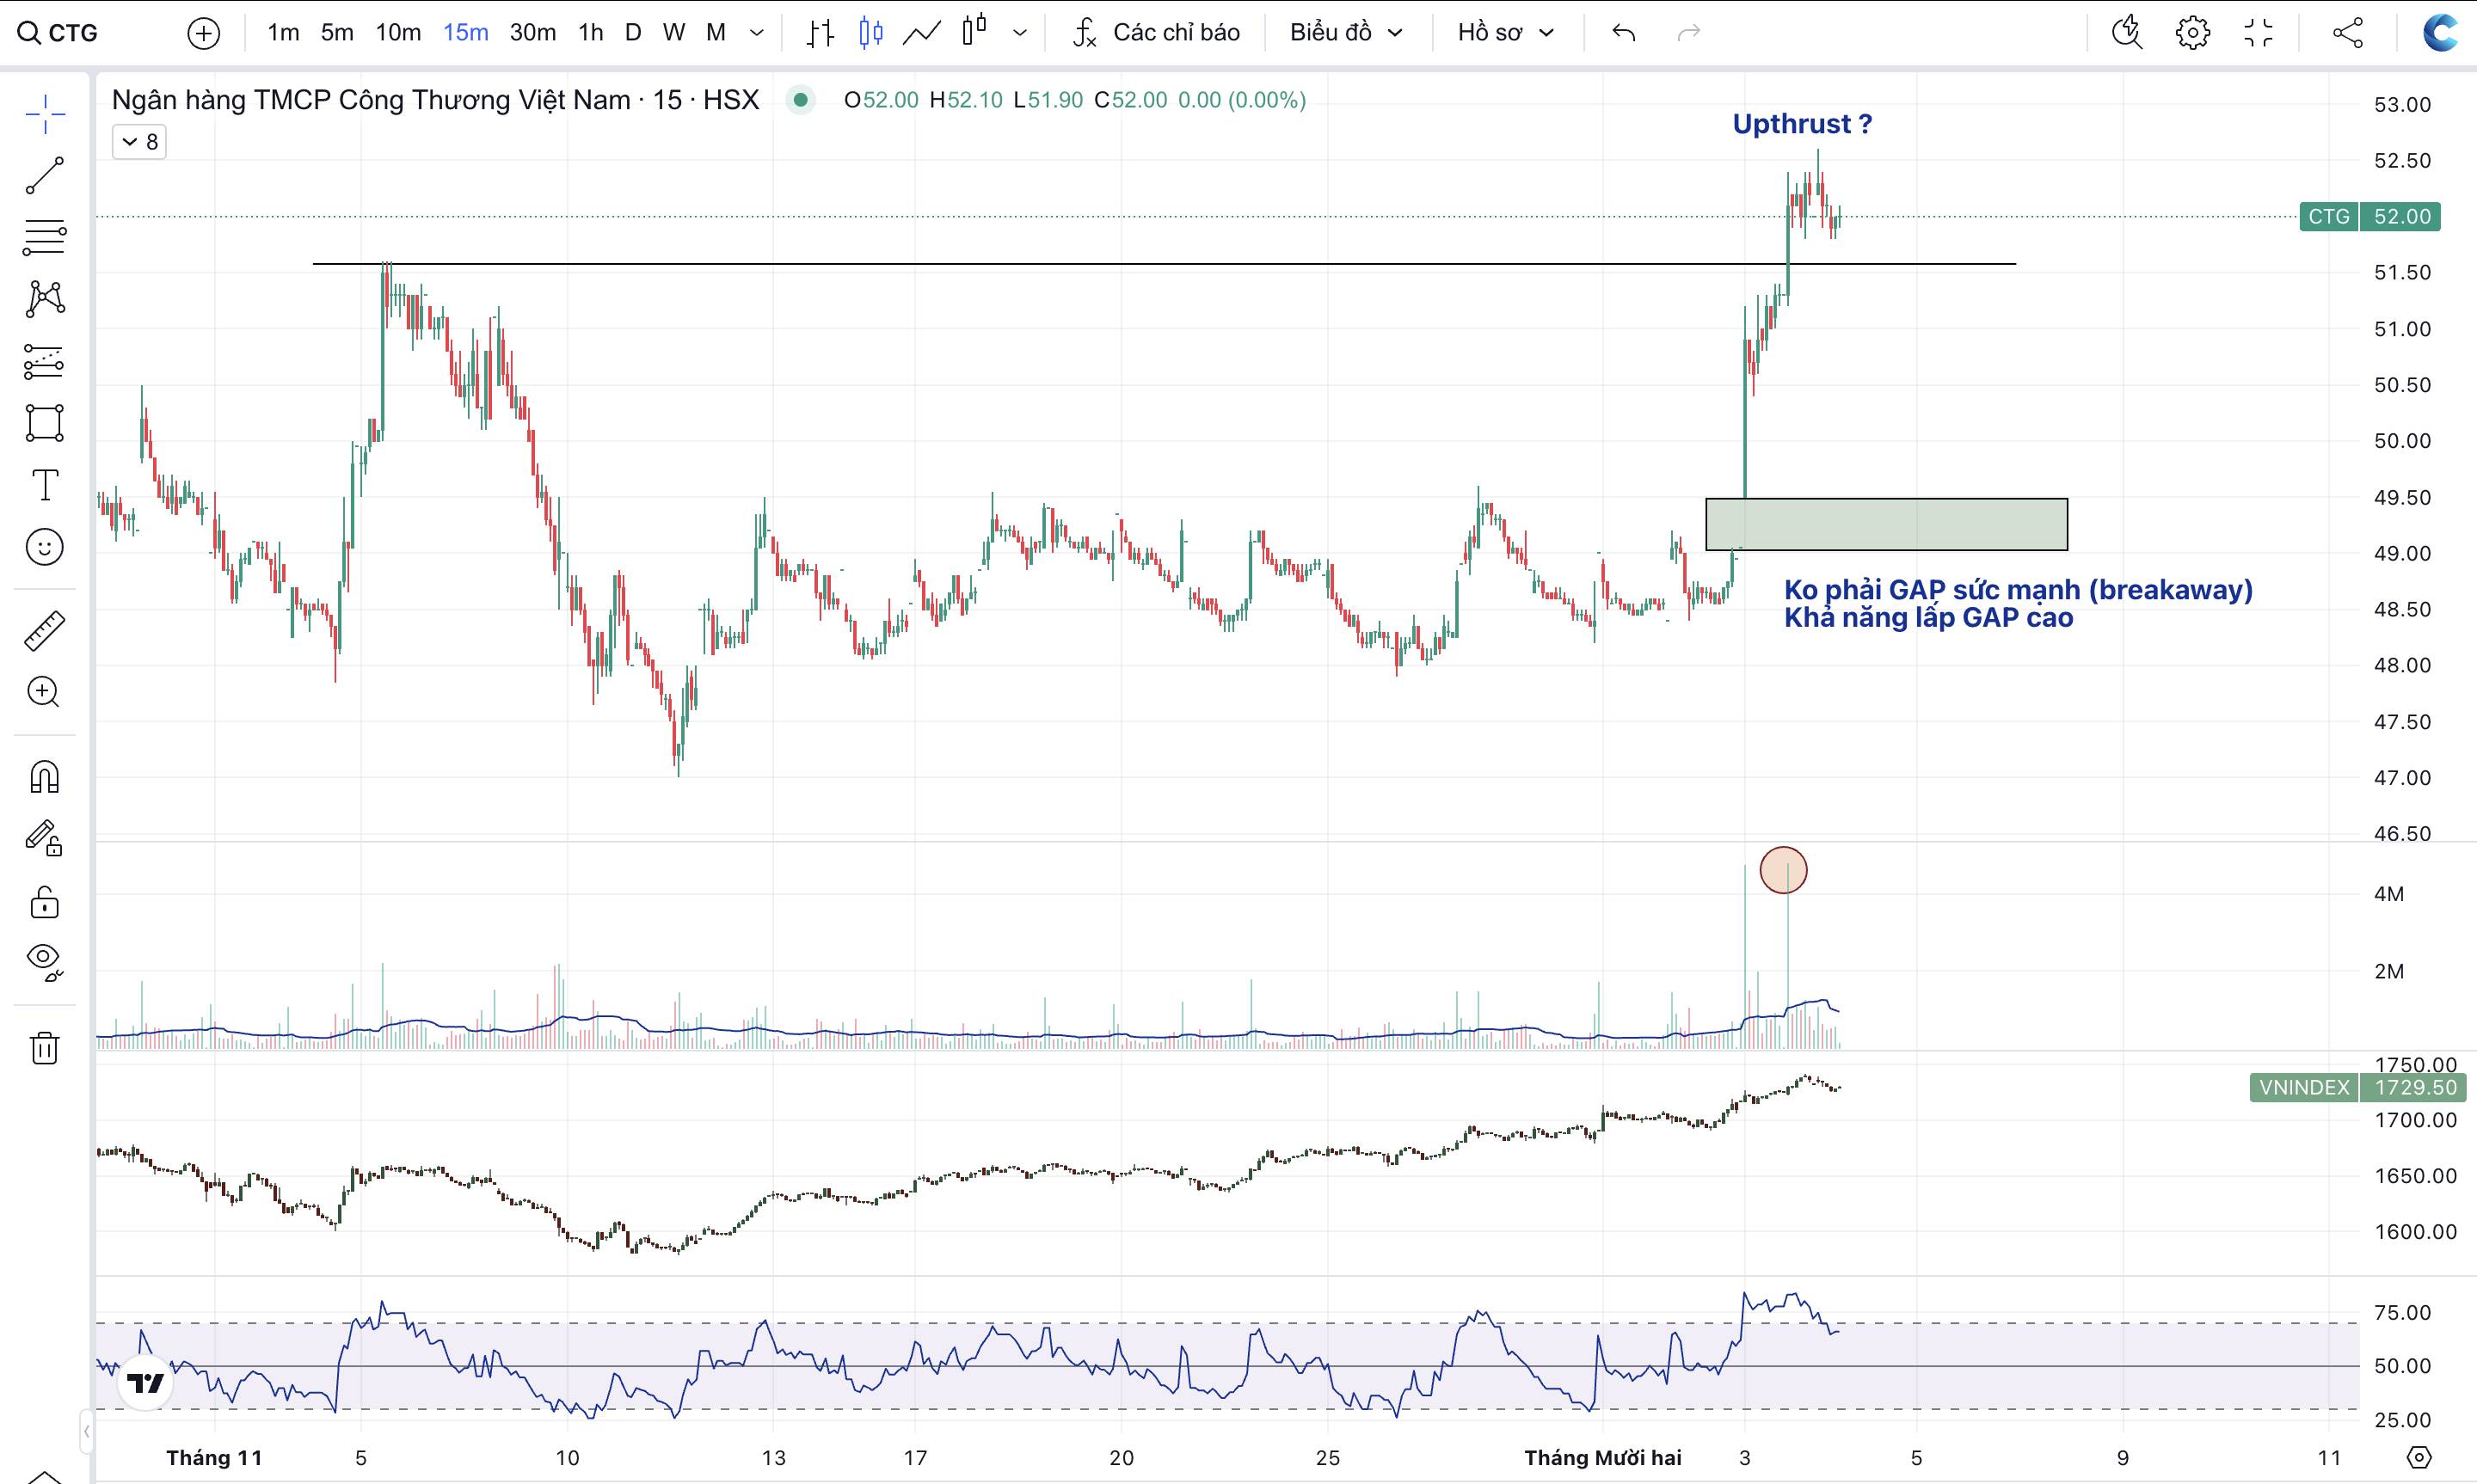Switch to the 1h timeframe
The width and height of the screenshot is (2477, 1484).
[x=590, y=33]
